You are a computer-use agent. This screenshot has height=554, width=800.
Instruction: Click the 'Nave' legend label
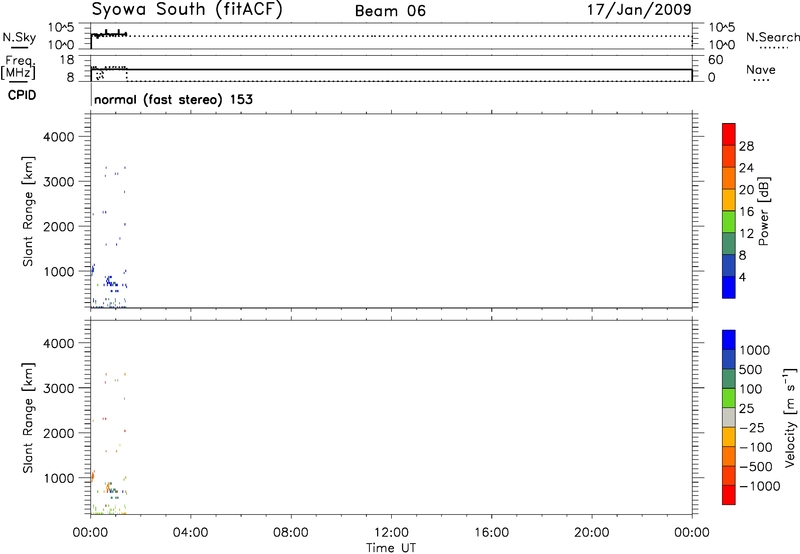coord(761,69)
